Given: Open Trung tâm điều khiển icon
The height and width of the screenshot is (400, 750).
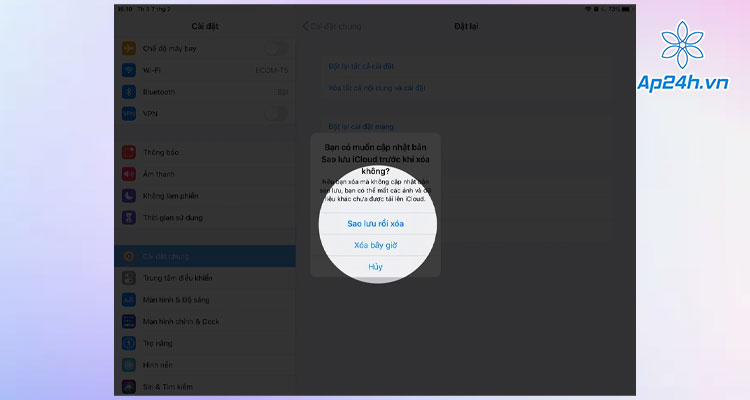Looking at the screenshot, I should pyautogui.click(x=129, y=278).
